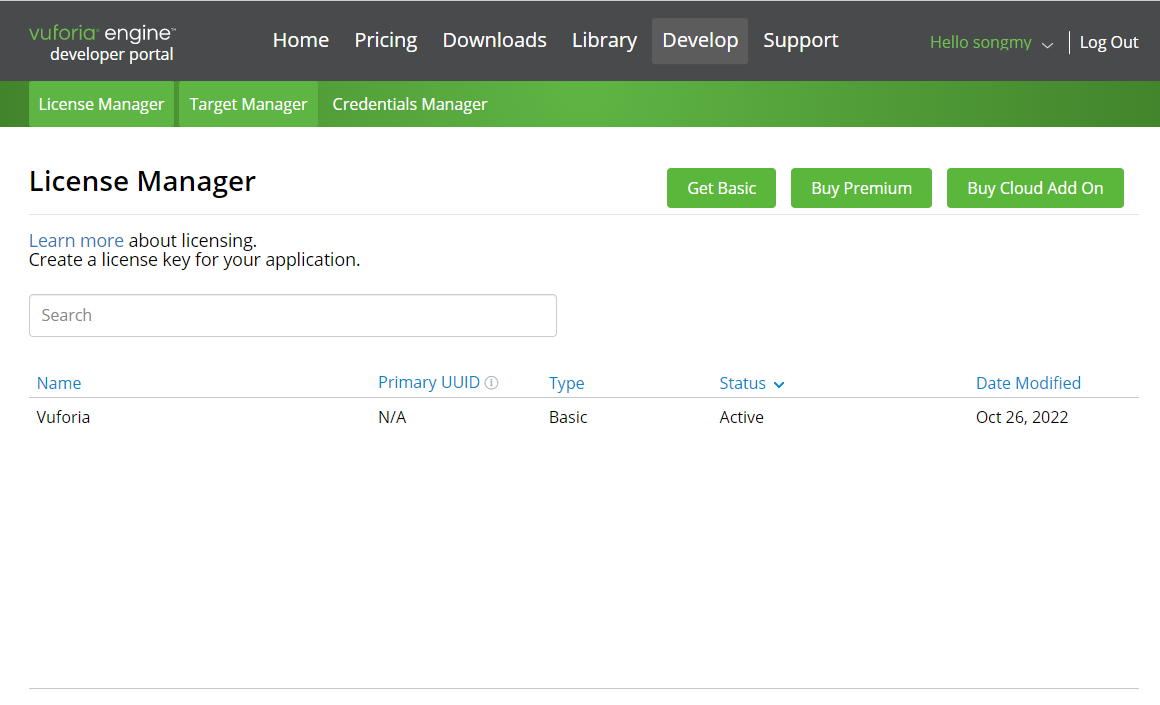The height and width of the screenshot is (705, 1160).
Task: Sort by the Date Modified column header
Action: (x=1028, y=383)
